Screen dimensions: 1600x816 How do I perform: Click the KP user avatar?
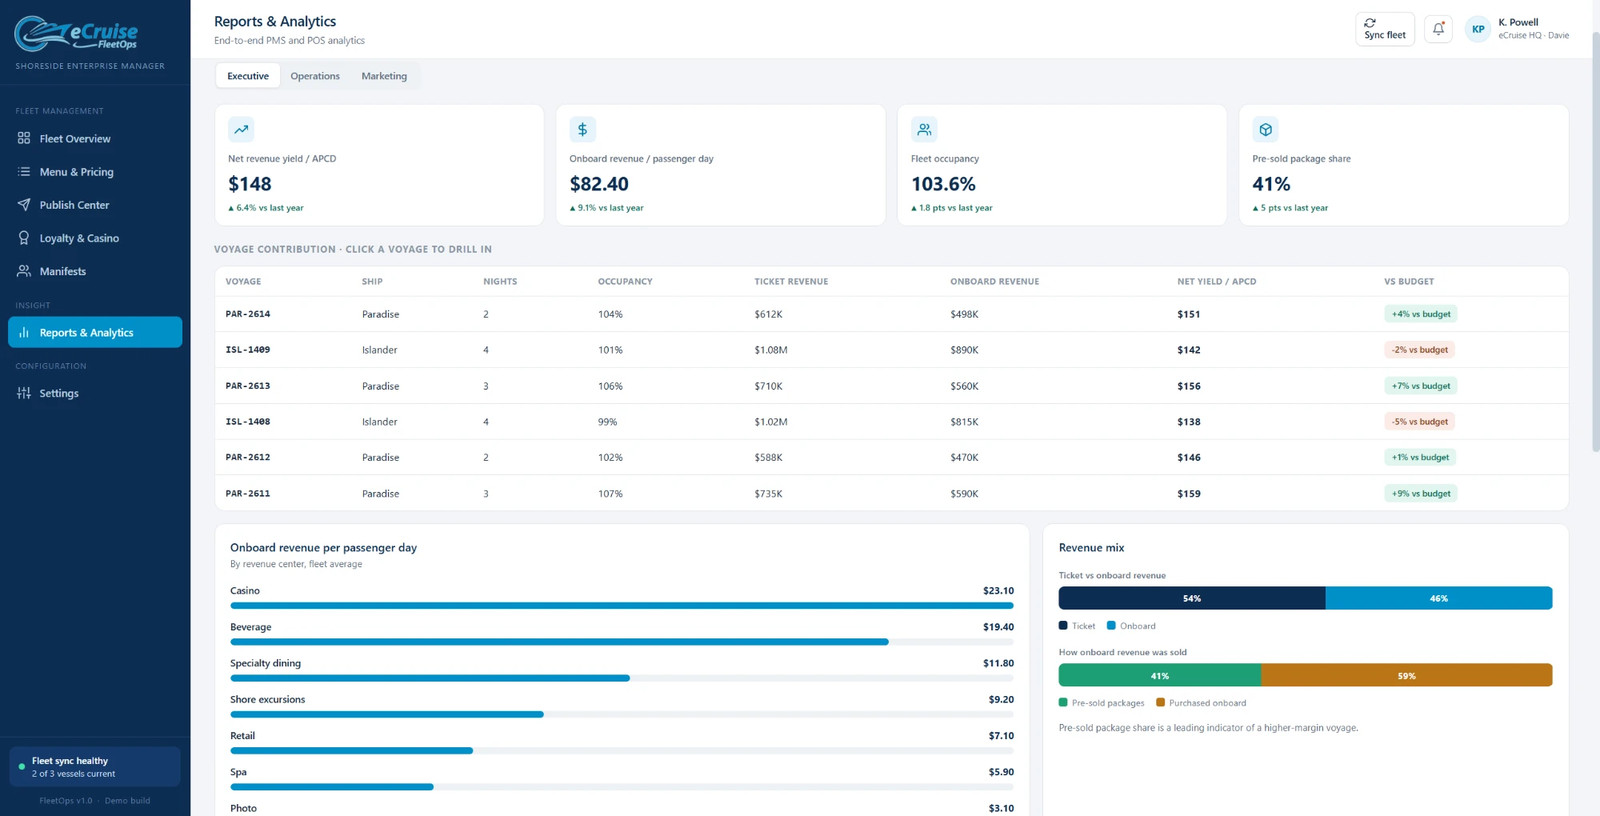1478,29
